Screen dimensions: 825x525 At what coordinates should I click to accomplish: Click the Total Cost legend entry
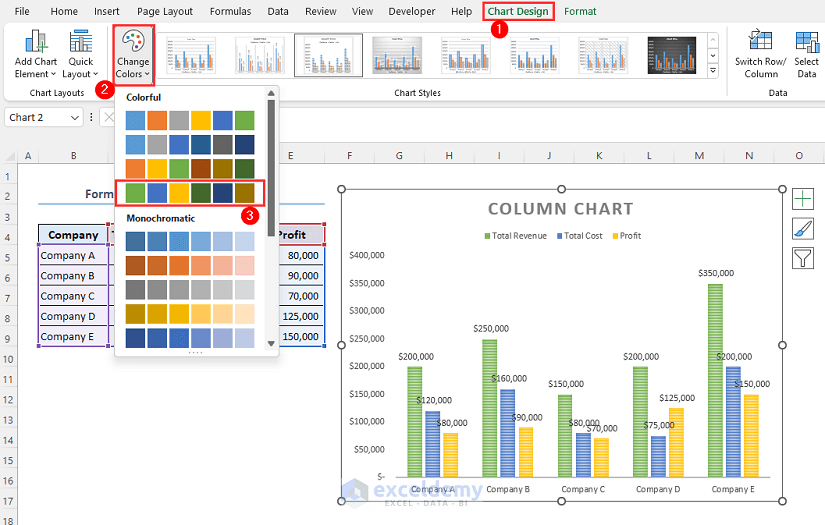tap(580, 236)
